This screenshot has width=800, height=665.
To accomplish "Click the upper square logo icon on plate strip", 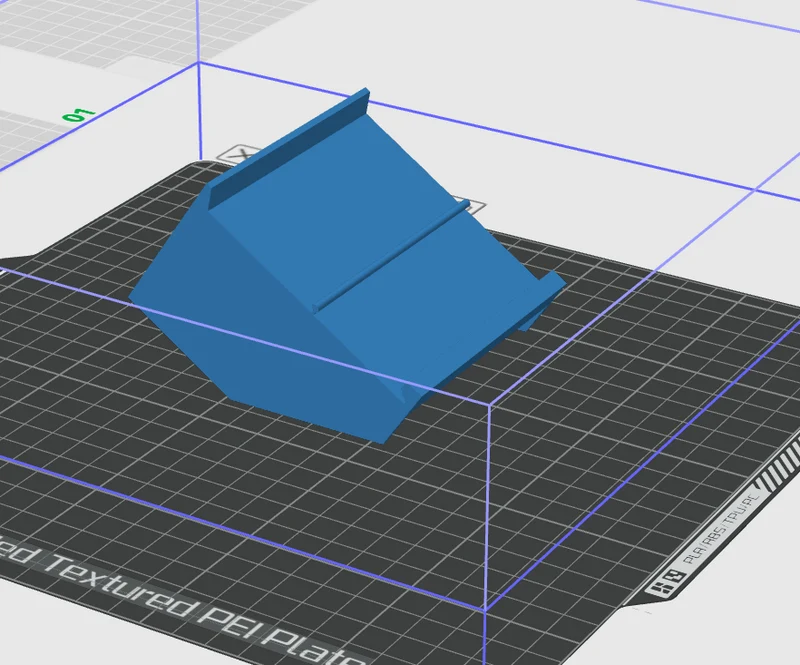I will tap(675, 577).
